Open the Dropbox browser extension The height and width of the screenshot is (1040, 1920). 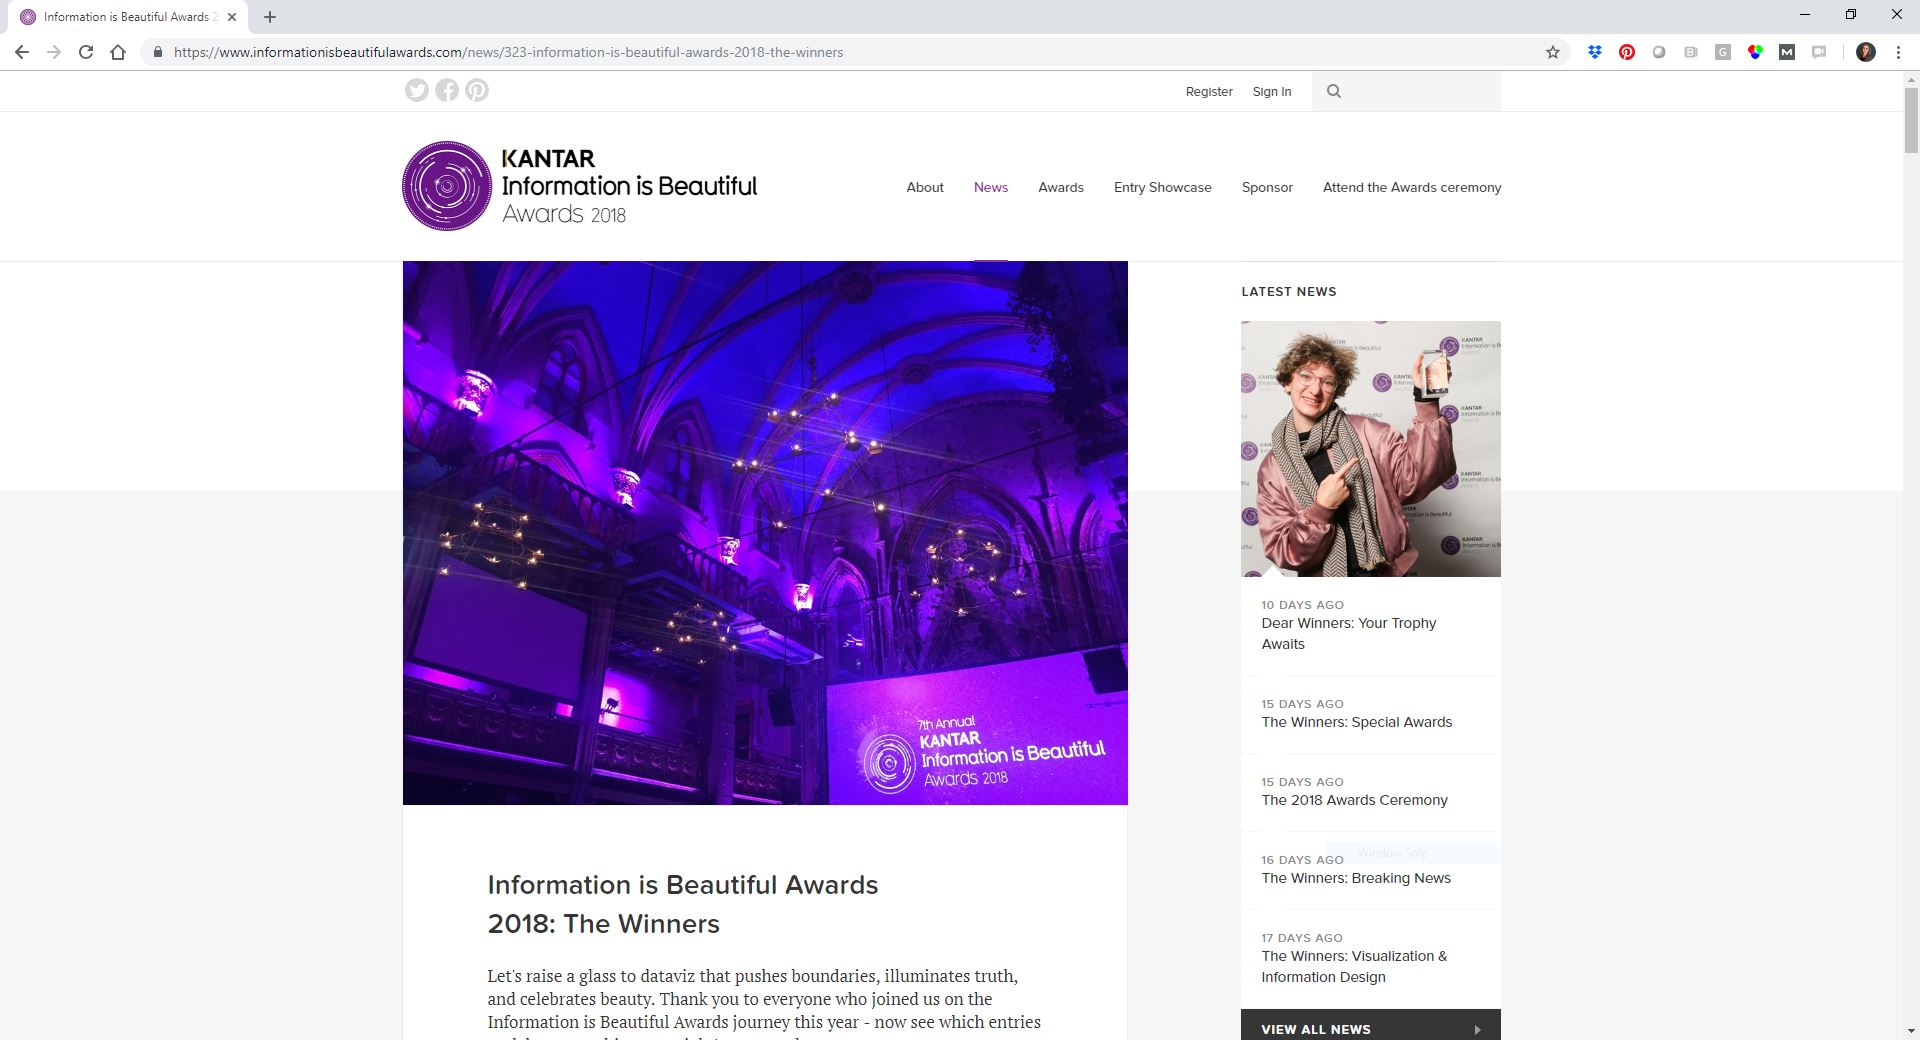pos(1595,52)
